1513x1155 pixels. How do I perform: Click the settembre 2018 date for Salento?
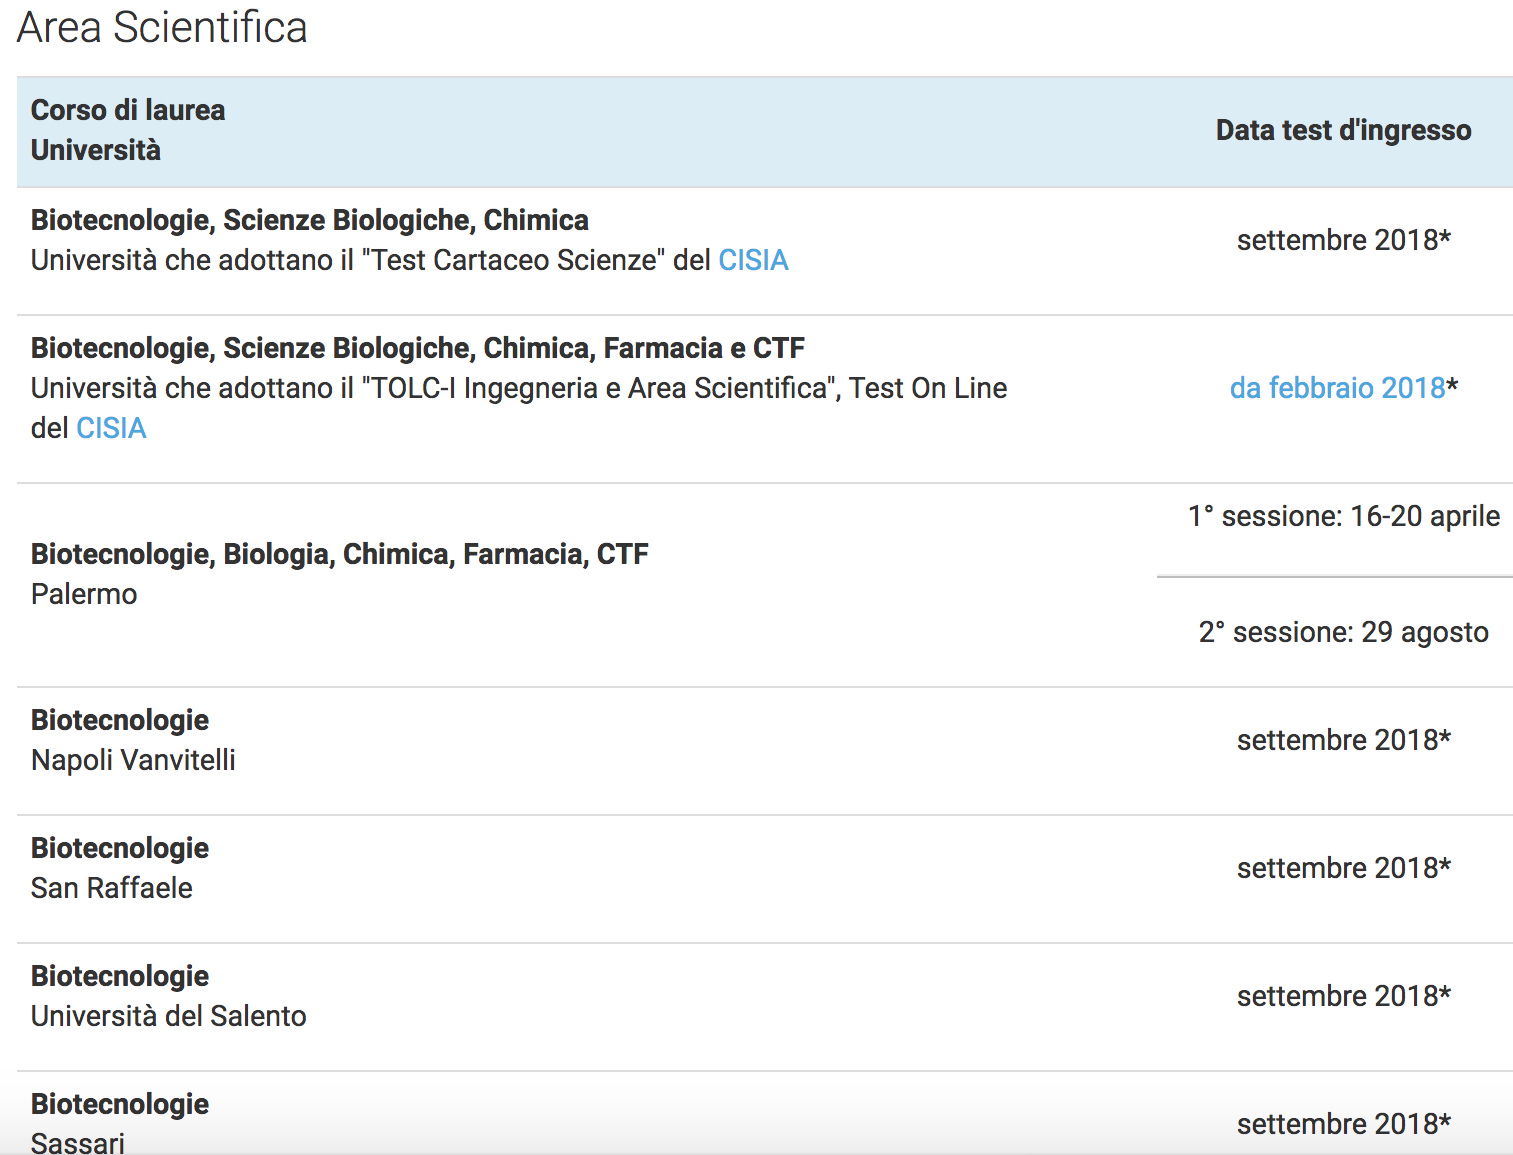coord(1343,996)
